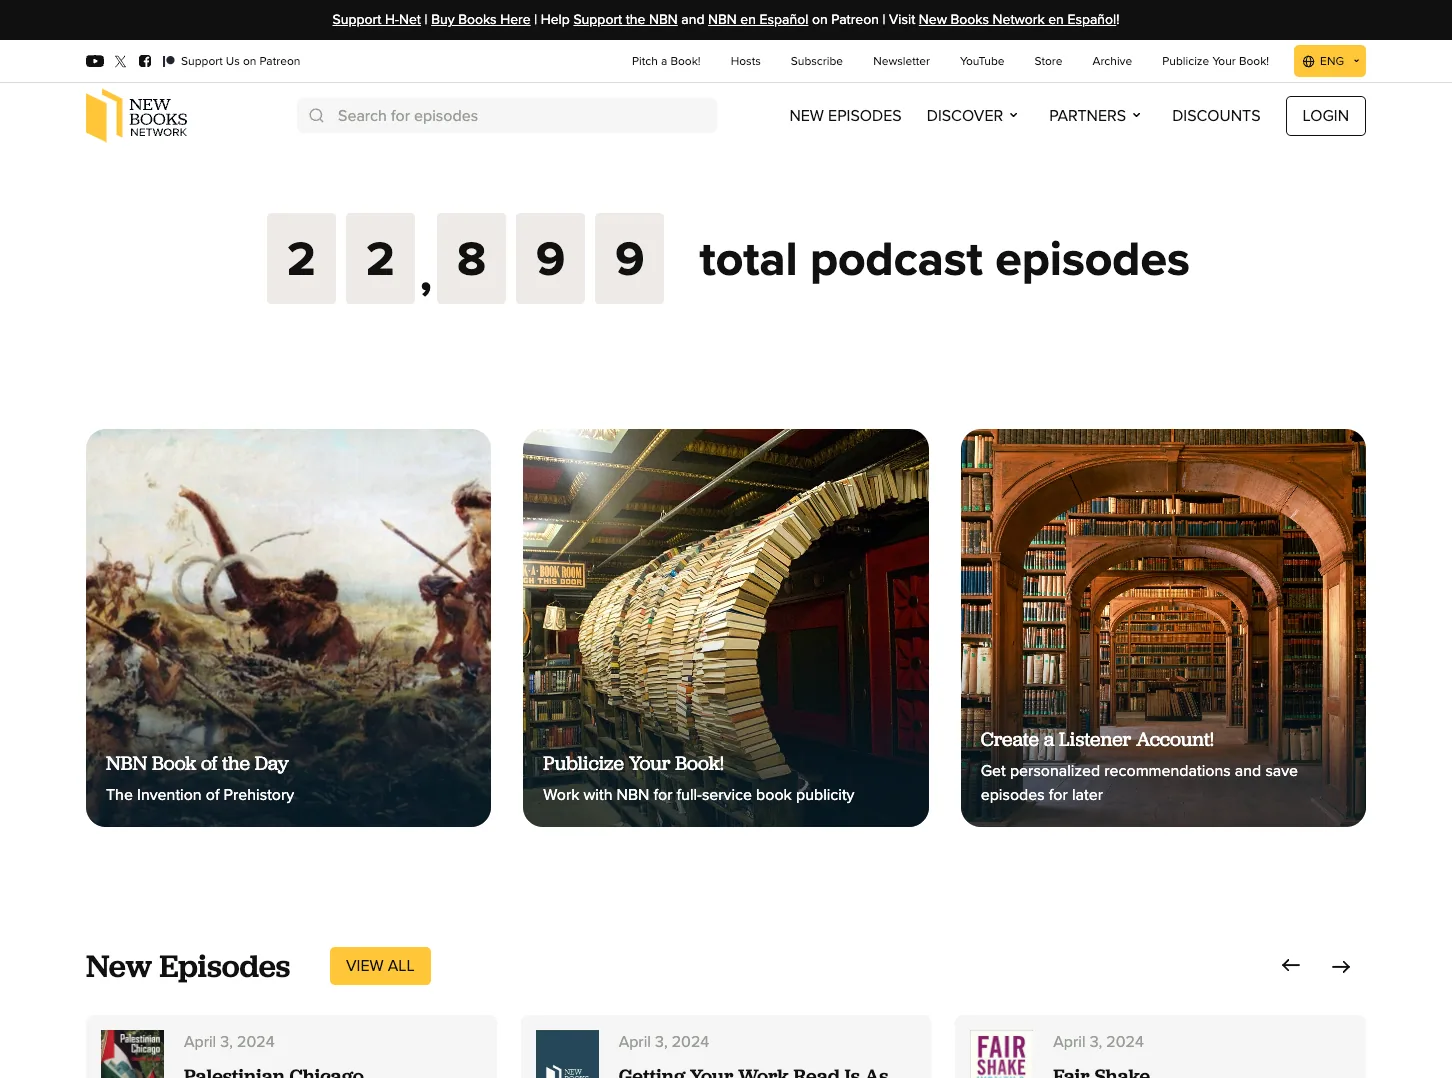The width and height of the screenshot is (1452, 1078).
Task: Click the globe language icon
Action: pyautogui.click(x=1308, y=61)
